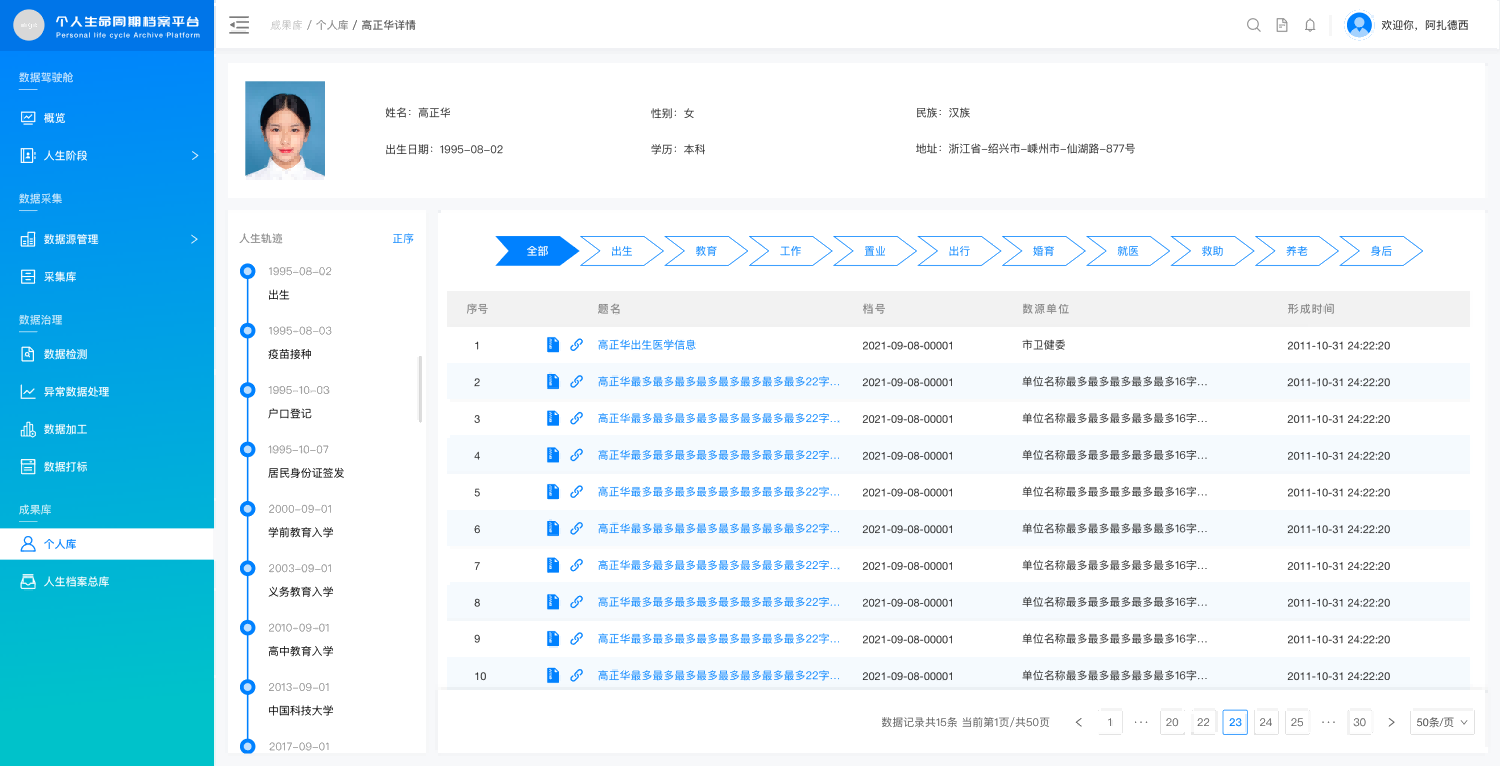The width and height of the screenshot is (1500, 766).
Task: Open the file icon in row 4
Action: [x=553, y=455]
